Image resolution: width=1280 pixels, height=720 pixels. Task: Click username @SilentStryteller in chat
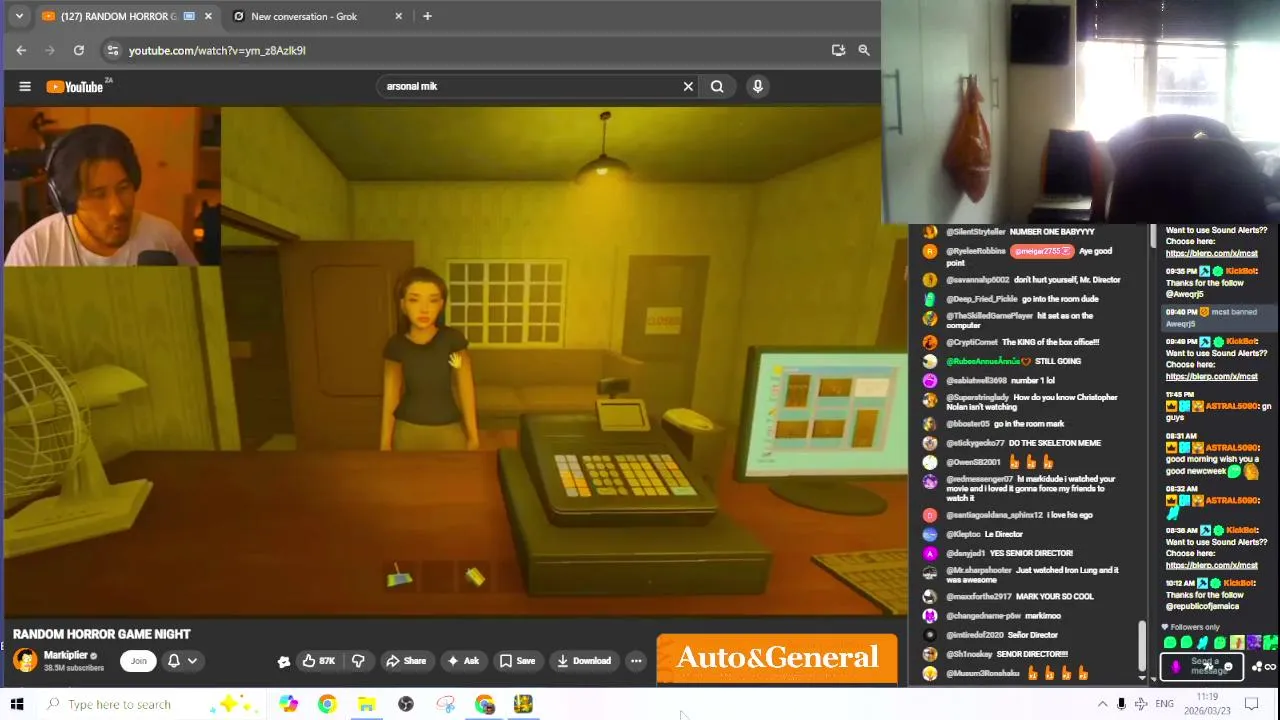(975, 232)
